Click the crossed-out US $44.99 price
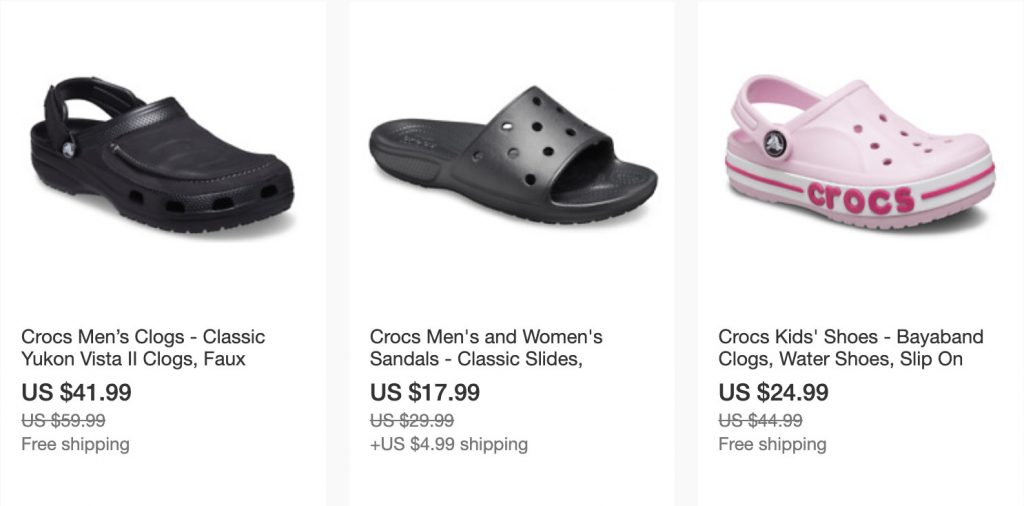 (x=760, y=421)
